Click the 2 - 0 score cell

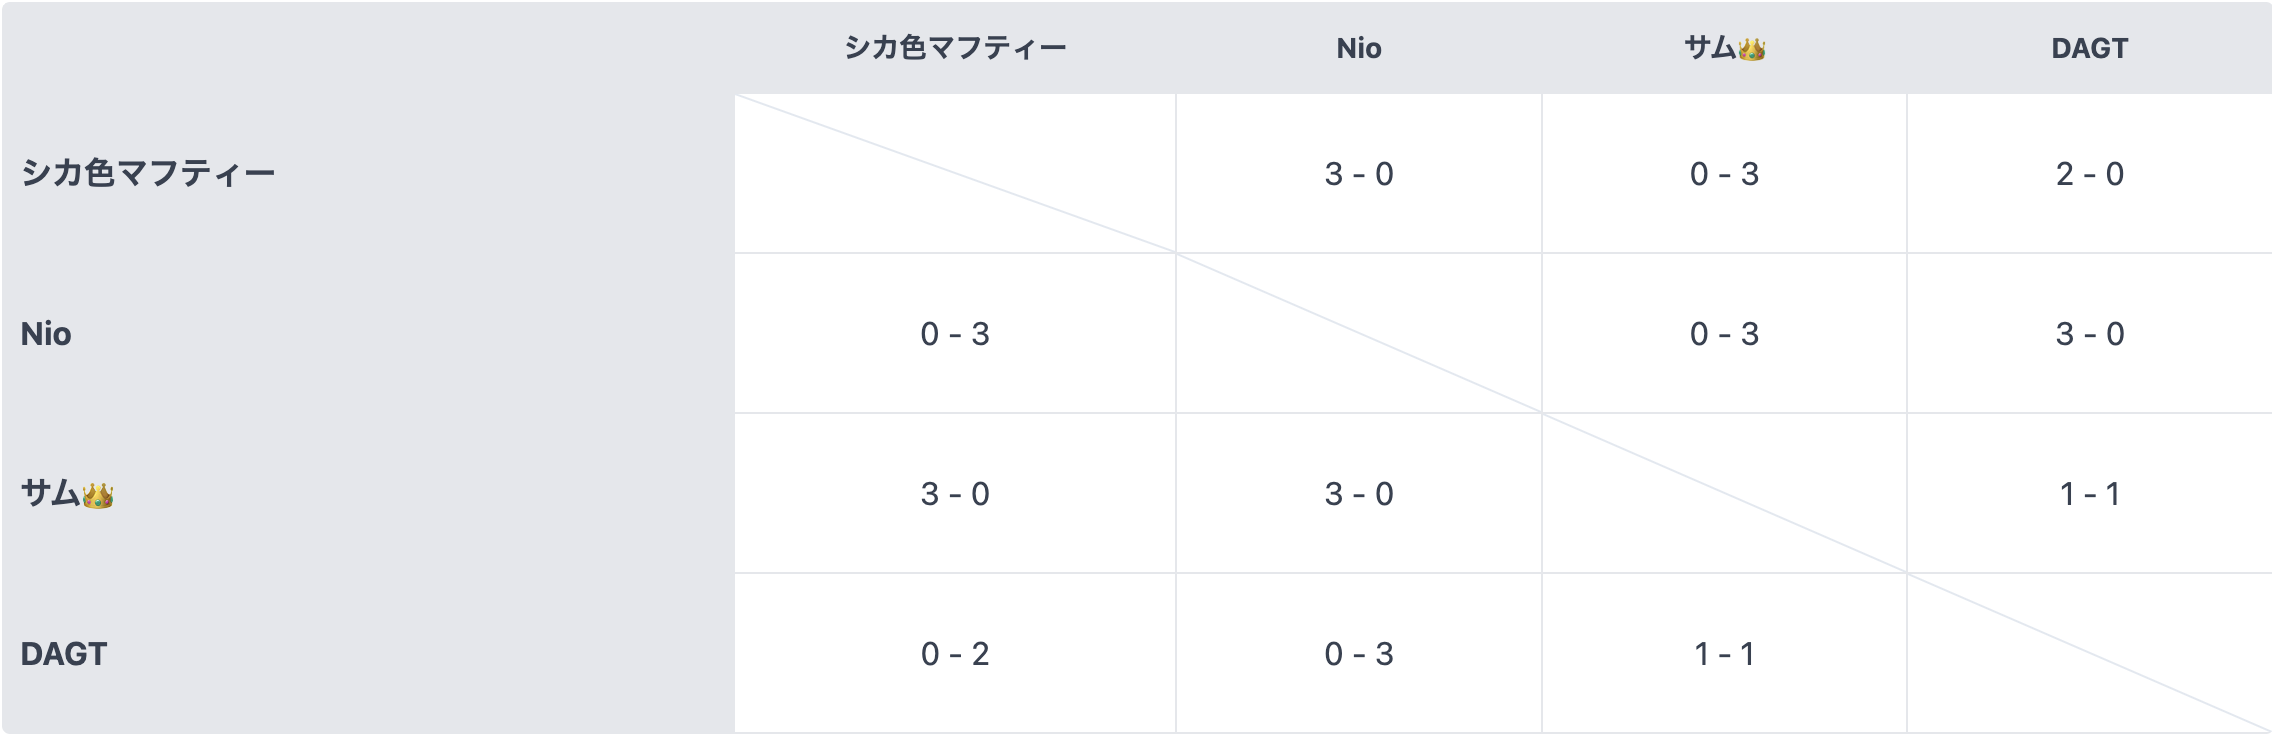tap(2089, 174)
